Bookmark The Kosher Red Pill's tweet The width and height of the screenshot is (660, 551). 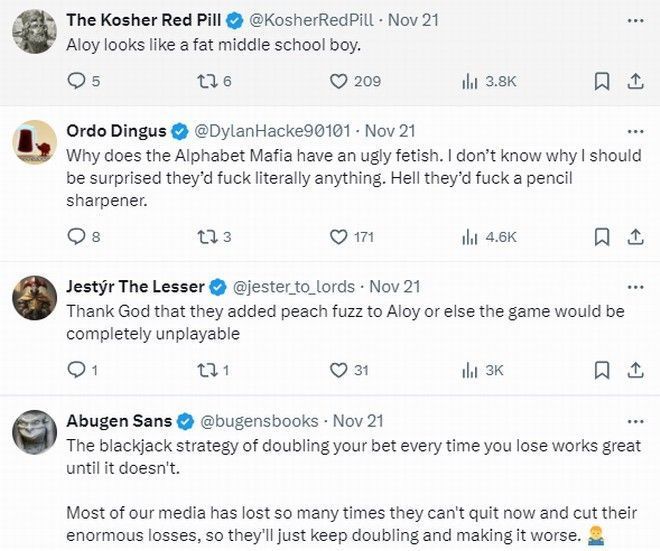601,81
